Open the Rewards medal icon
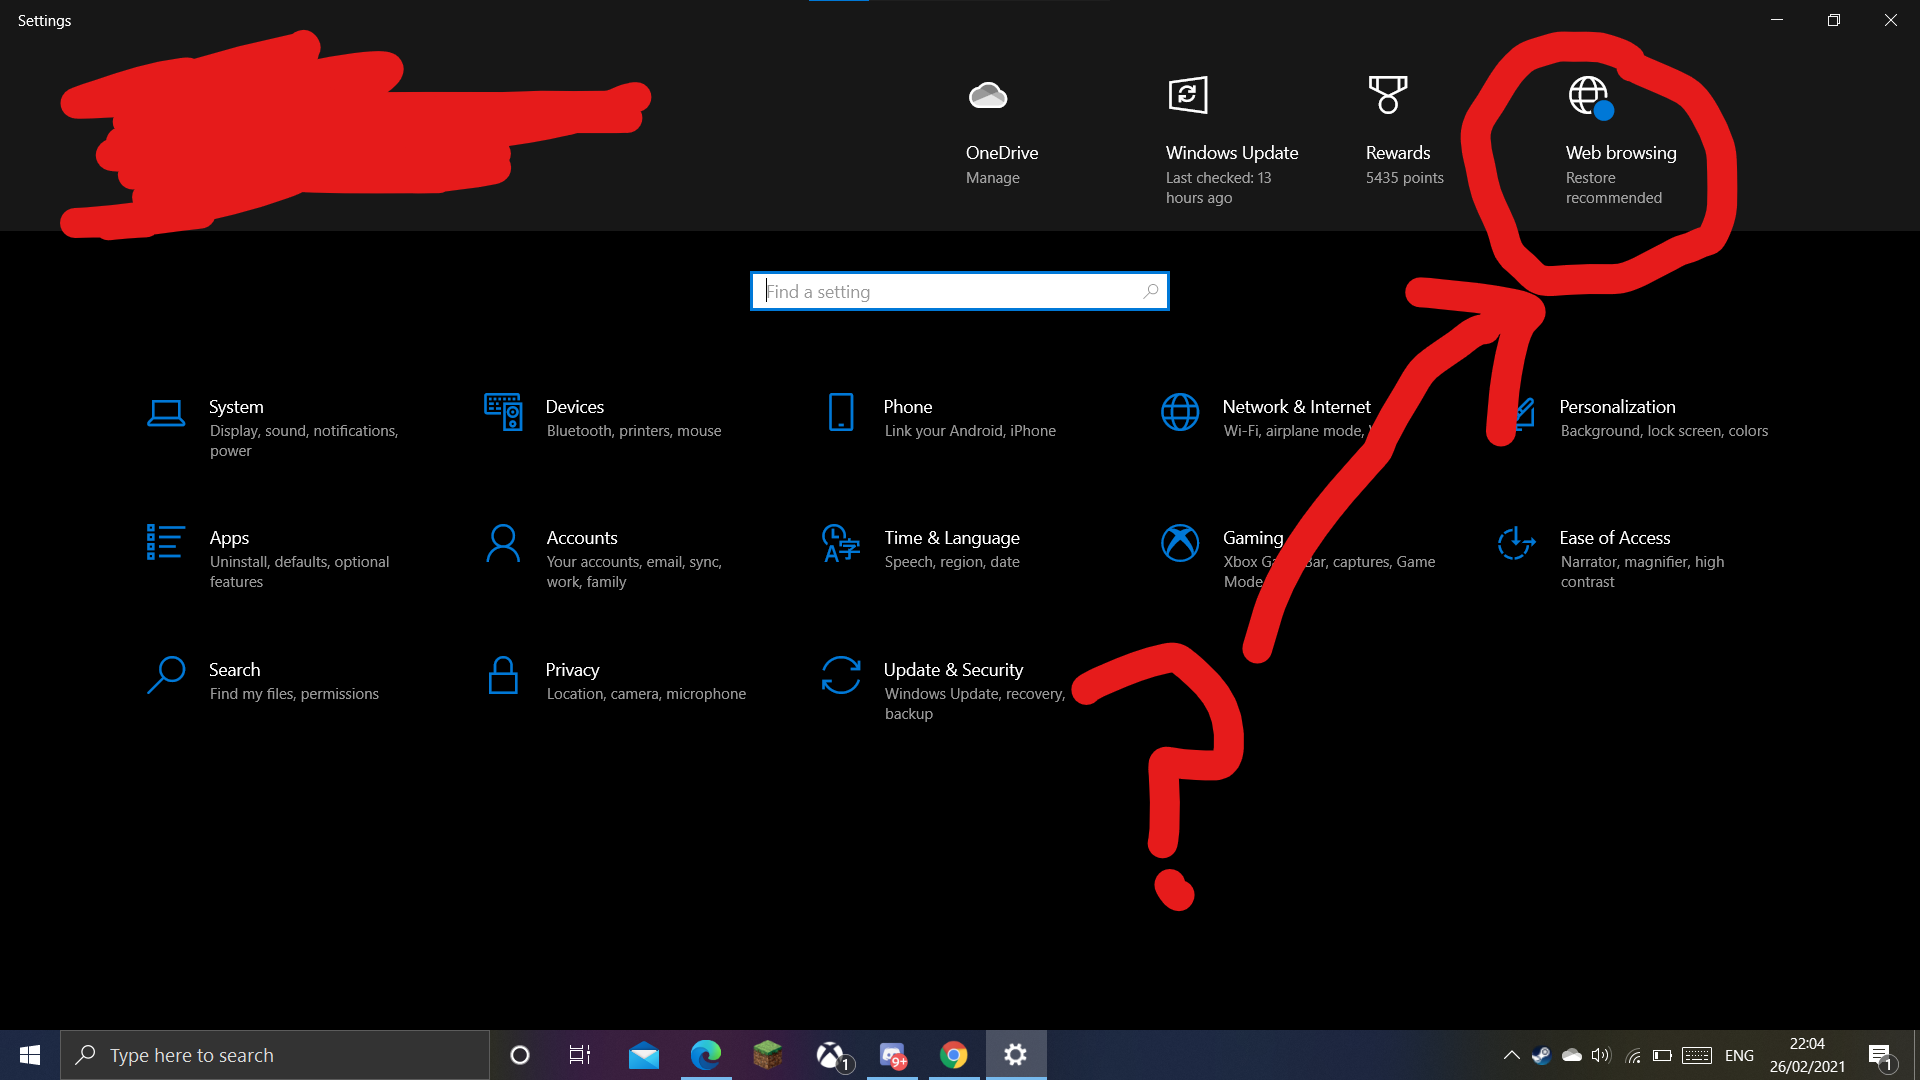 (1388, 95)
